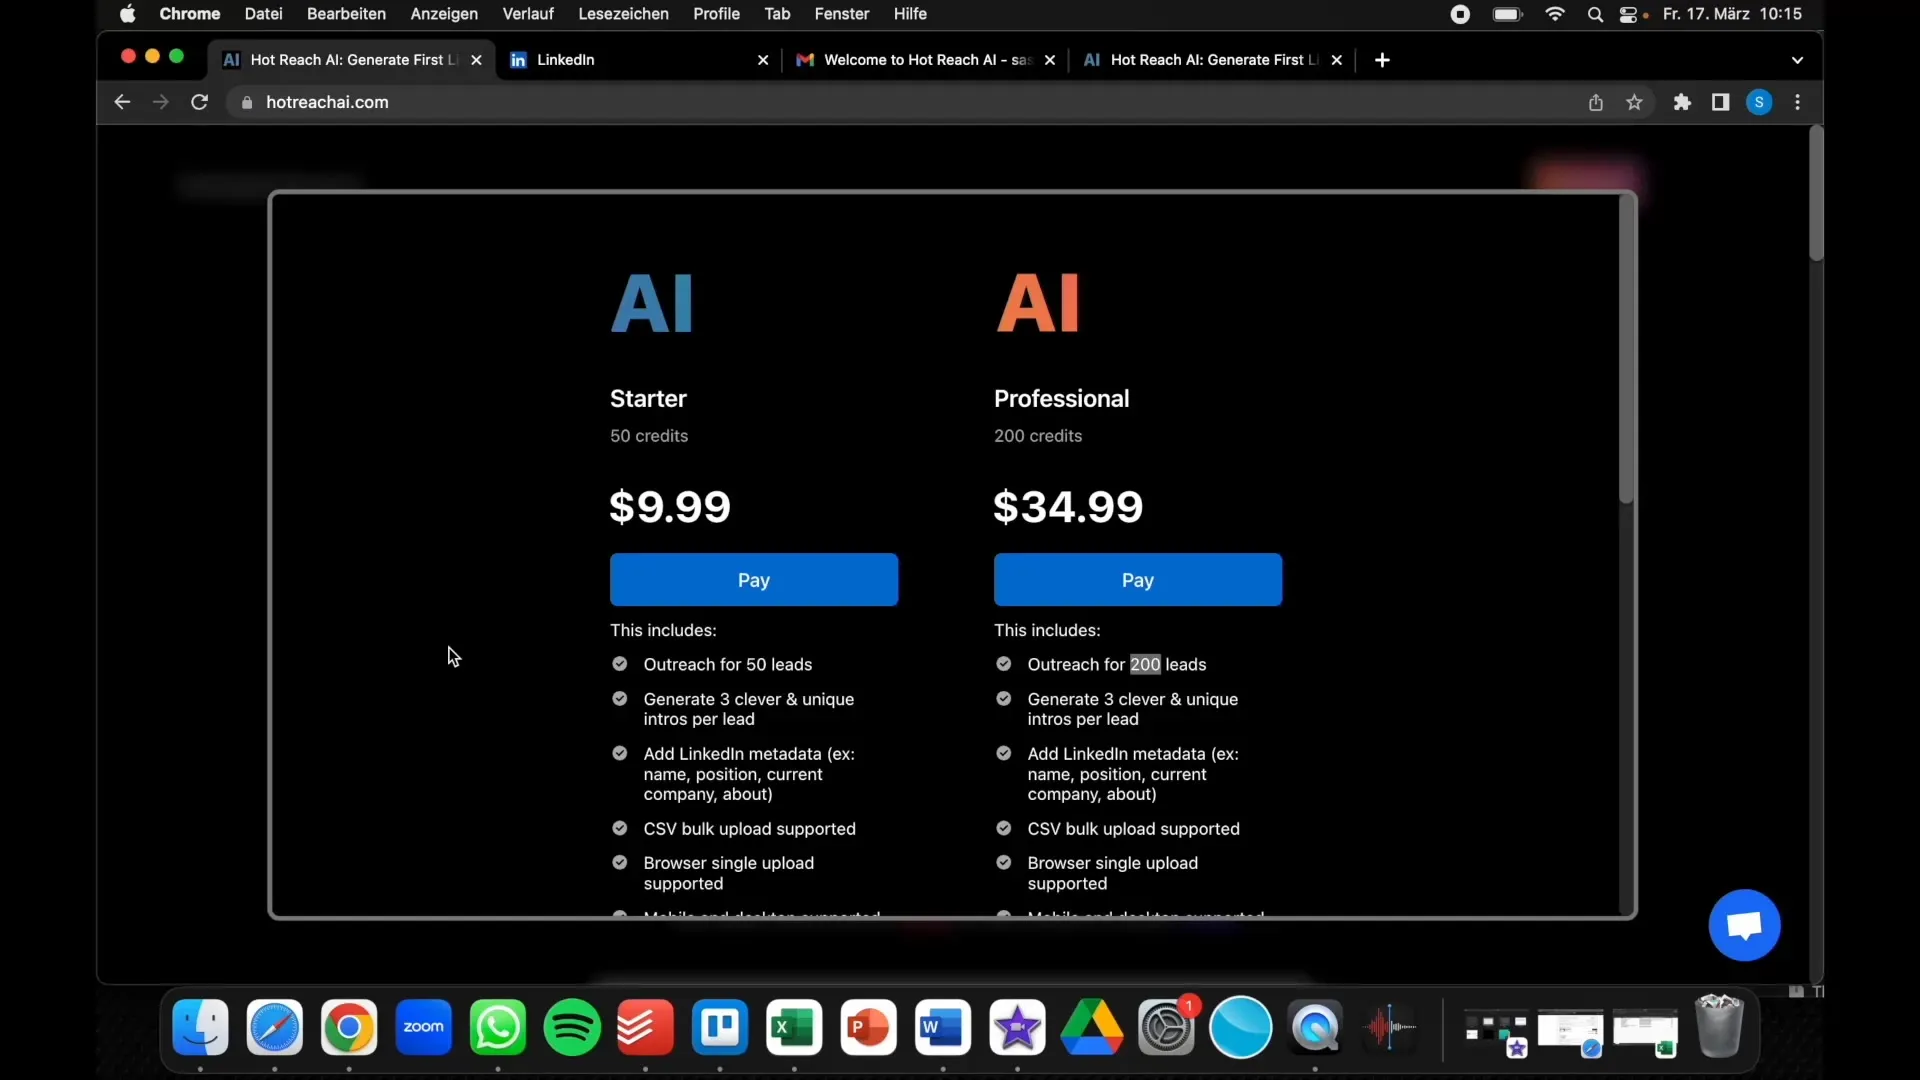Go back to previous page
The height and width of the screenshot is (1080, 1920).
(x=122, y=102)
